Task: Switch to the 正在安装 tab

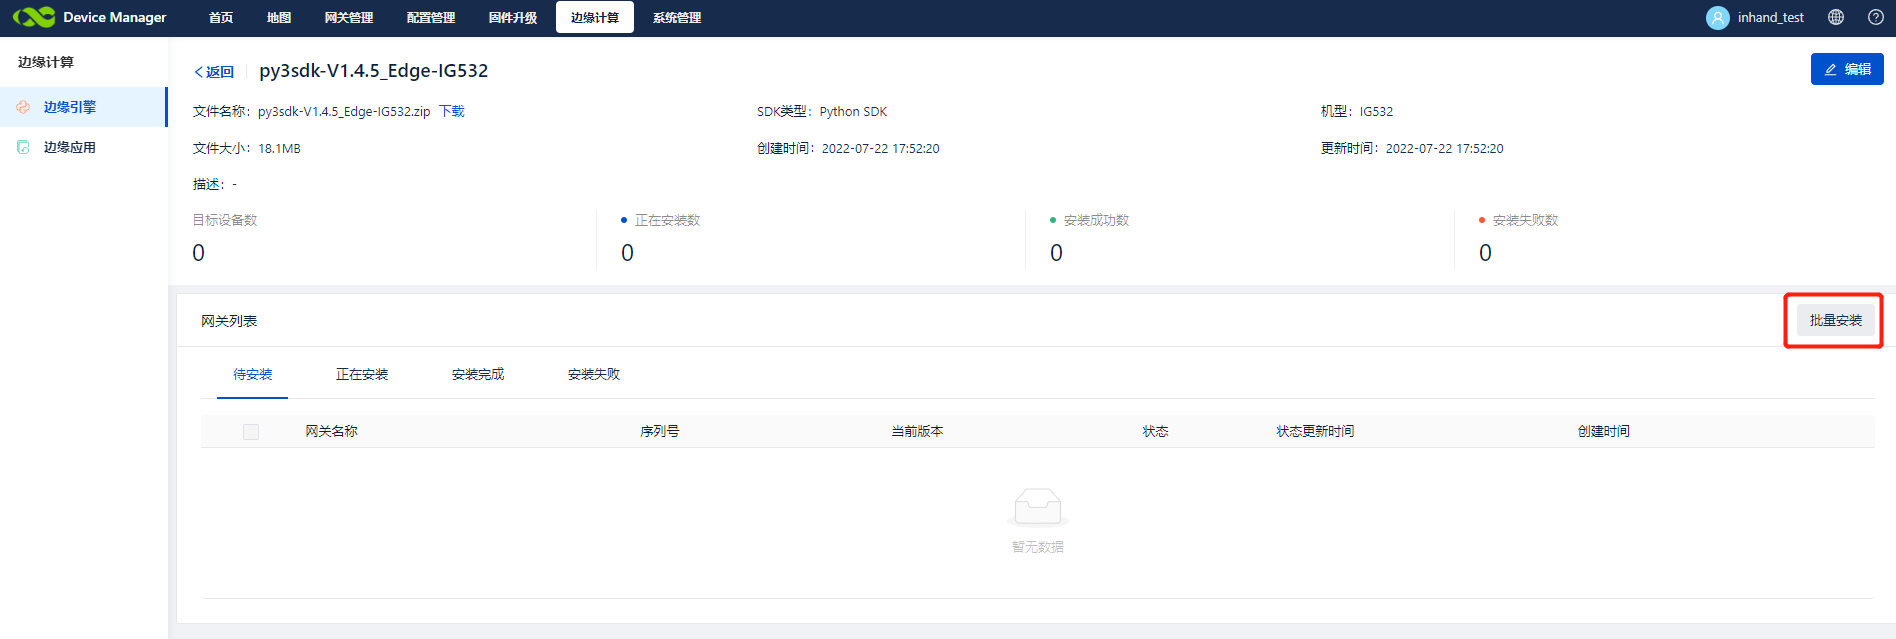Action: pos(362,374)
